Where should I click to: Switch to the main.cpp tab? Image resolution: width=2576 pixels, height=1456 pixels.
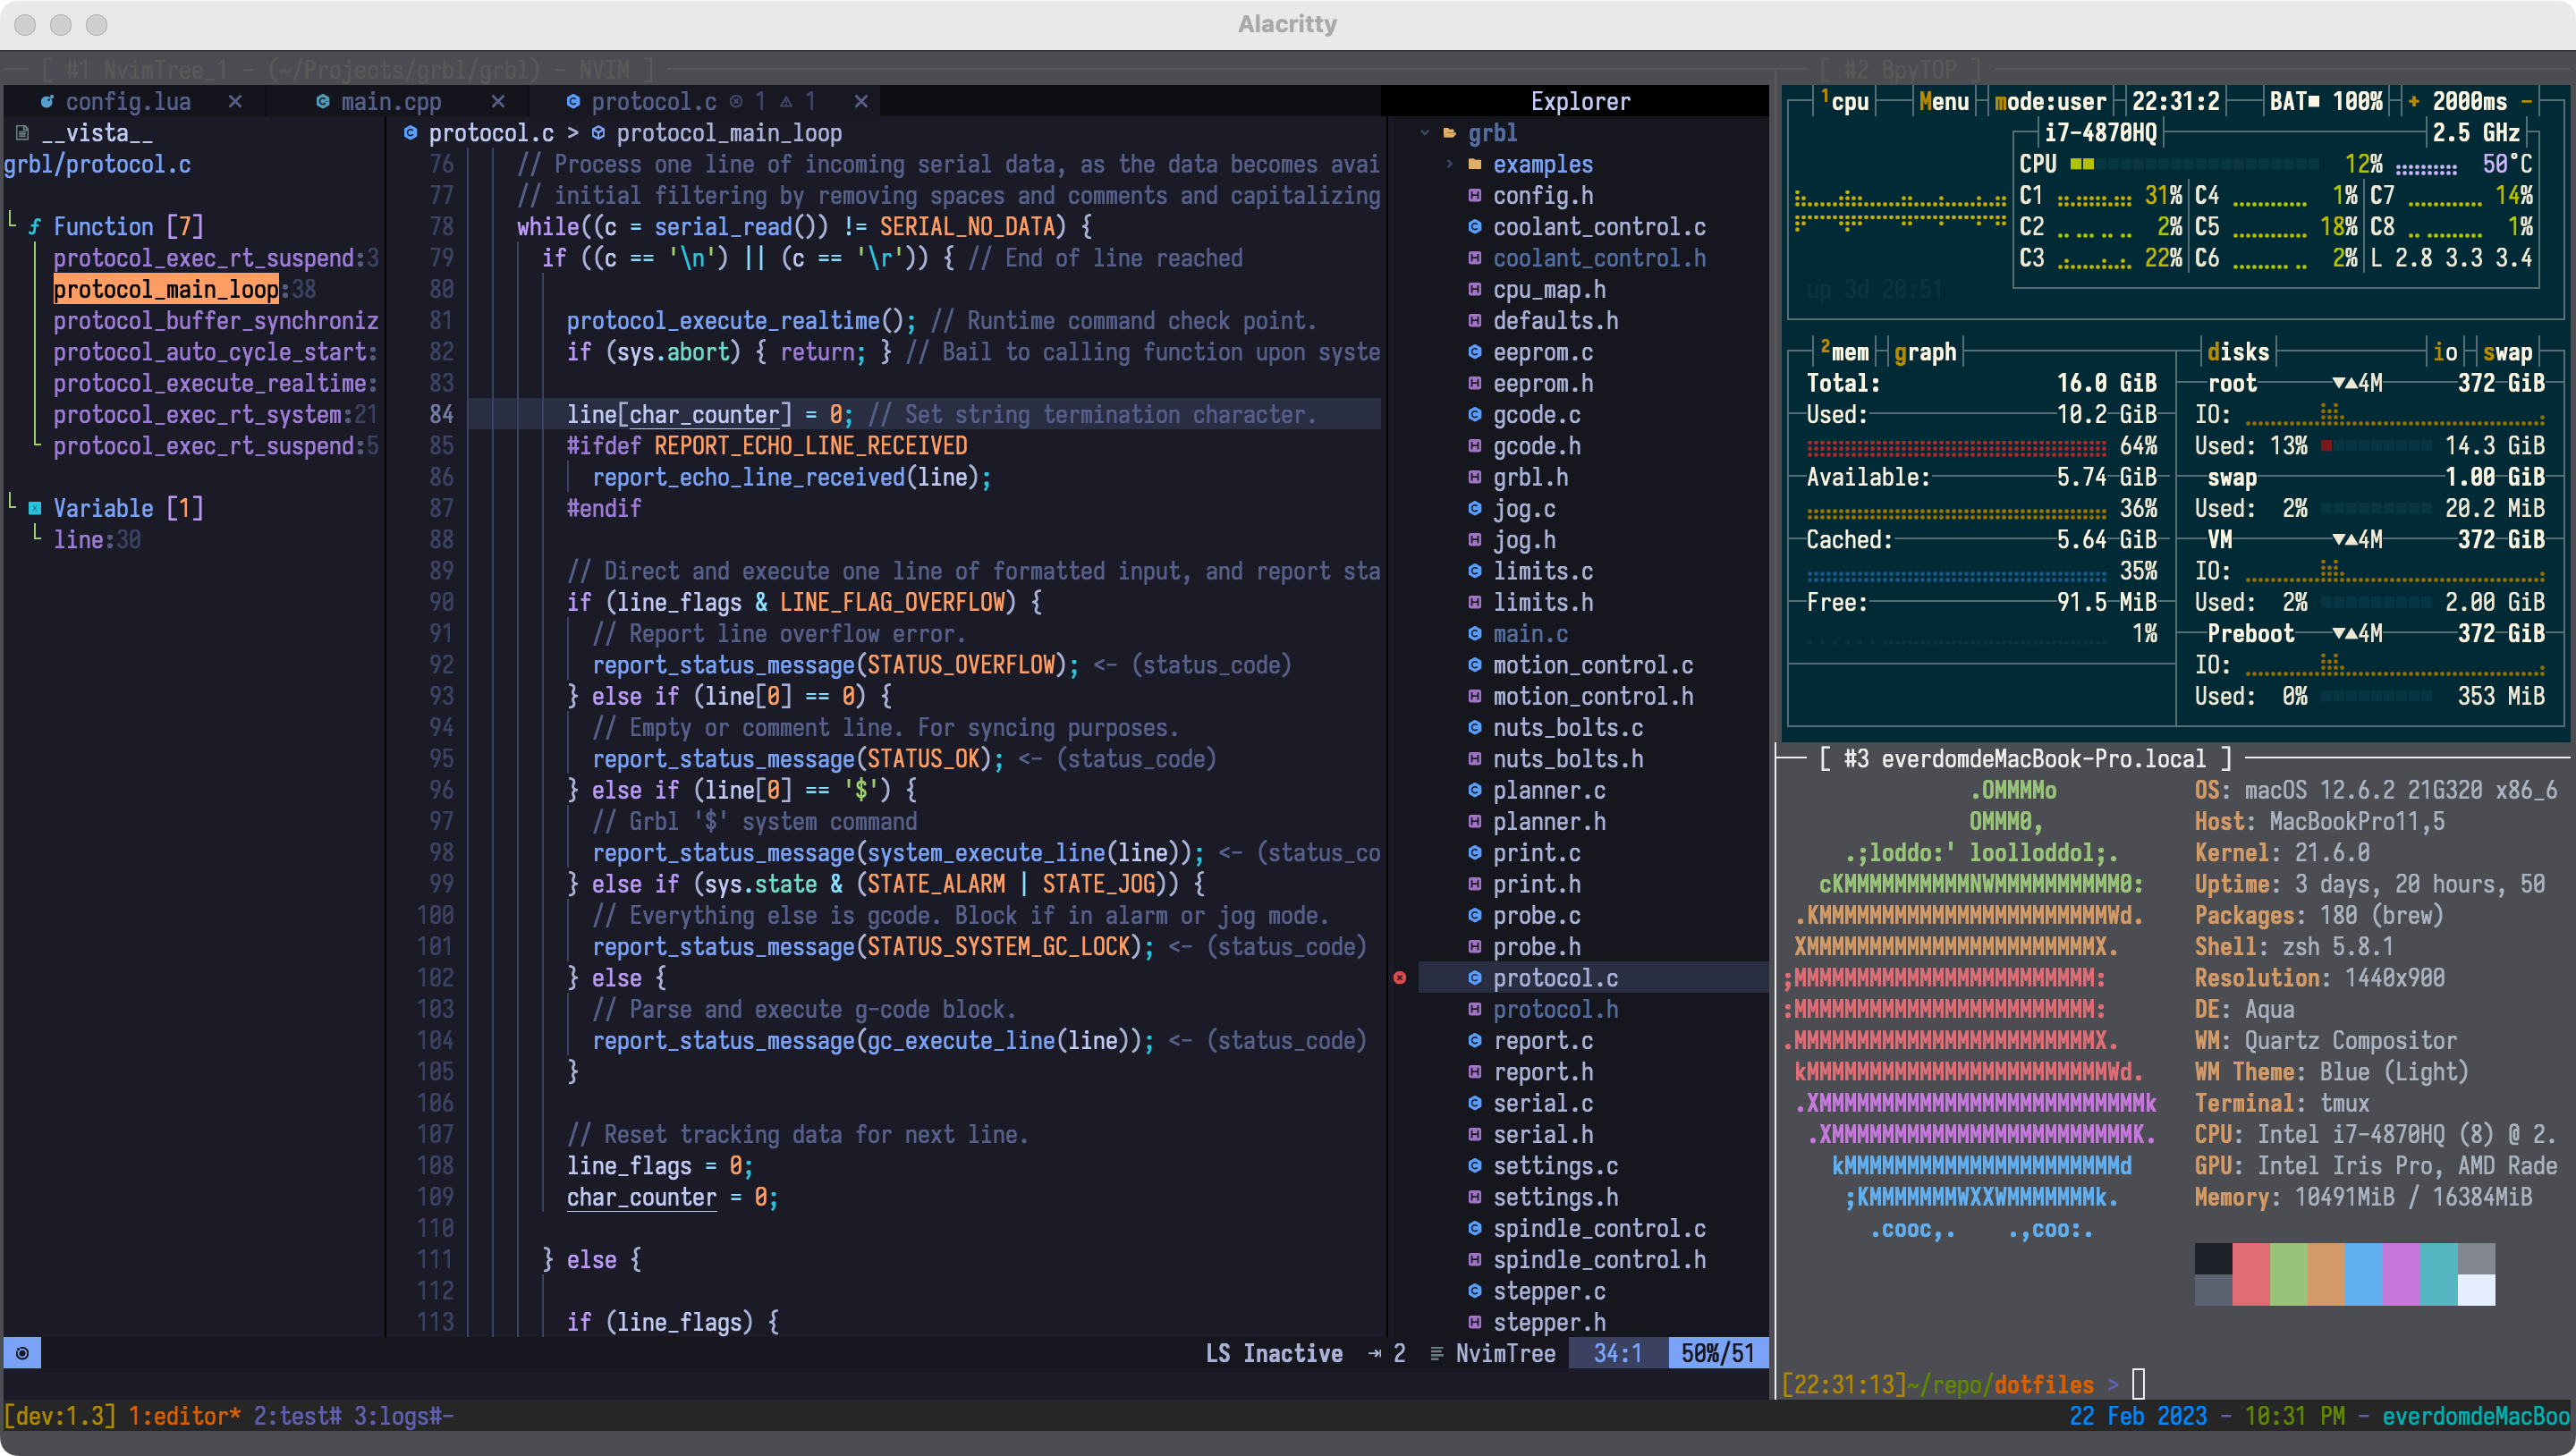point(390,102)
